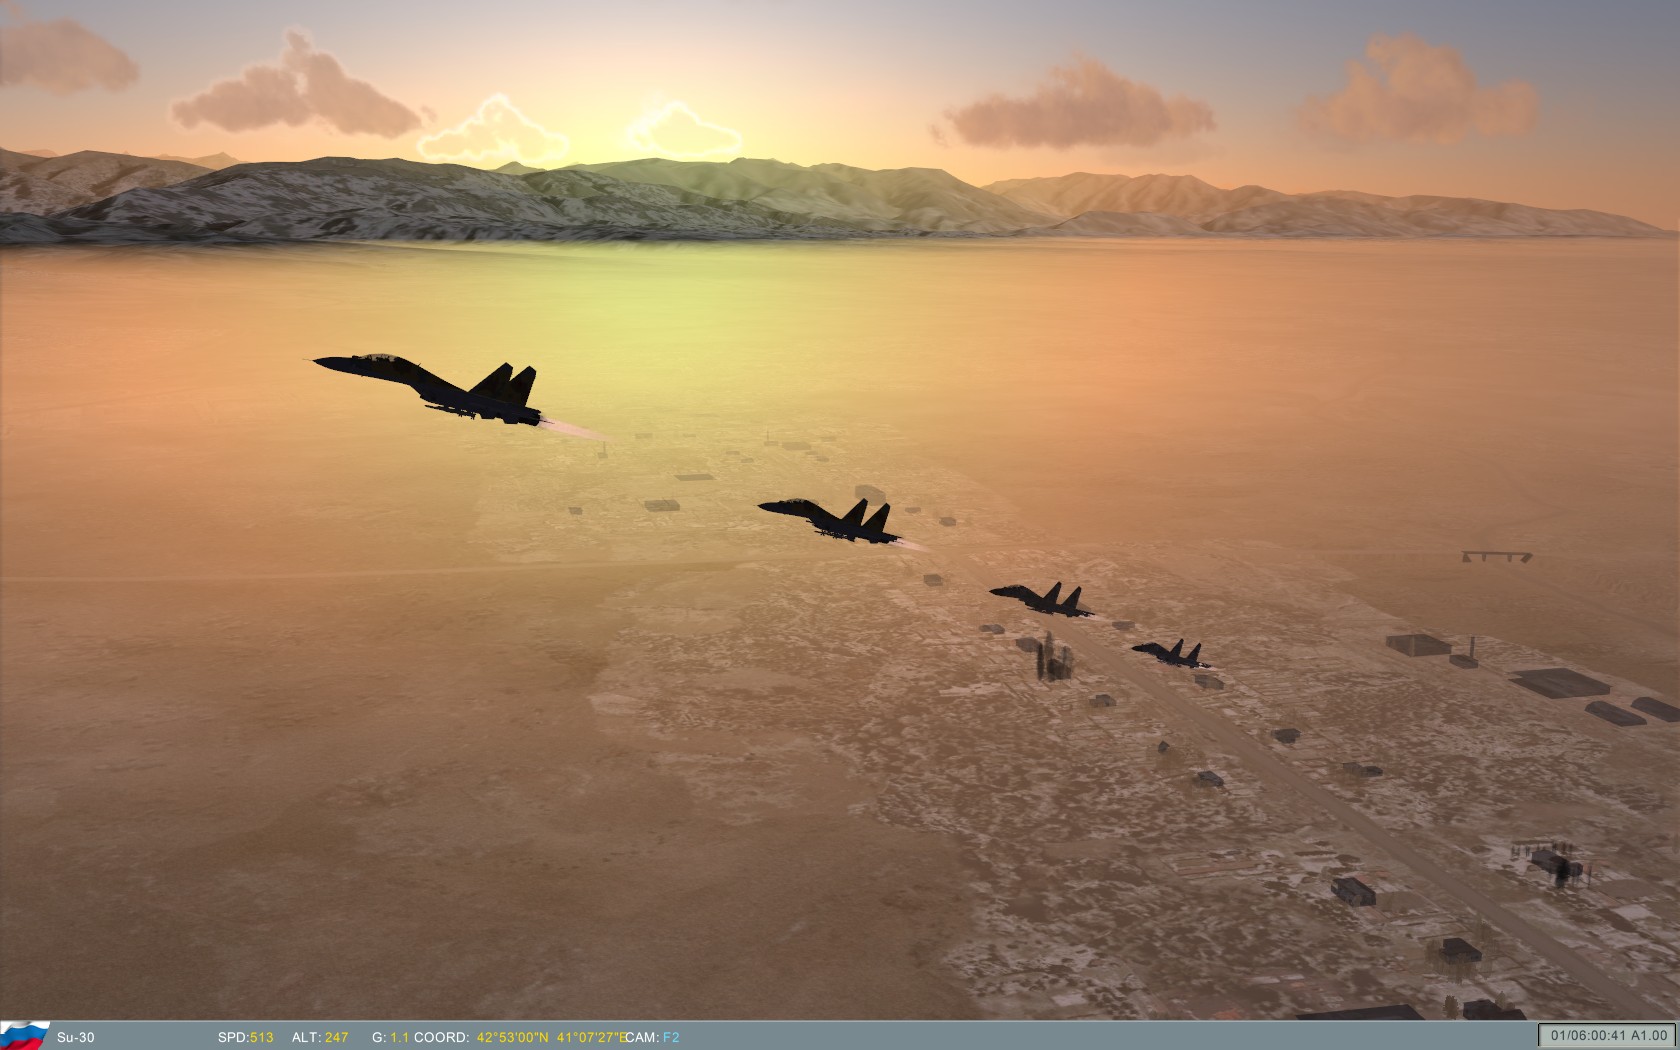Click the Russian flag icon in status bar
This screenshot has height=1050, width=1680.
coord(25,1035)
